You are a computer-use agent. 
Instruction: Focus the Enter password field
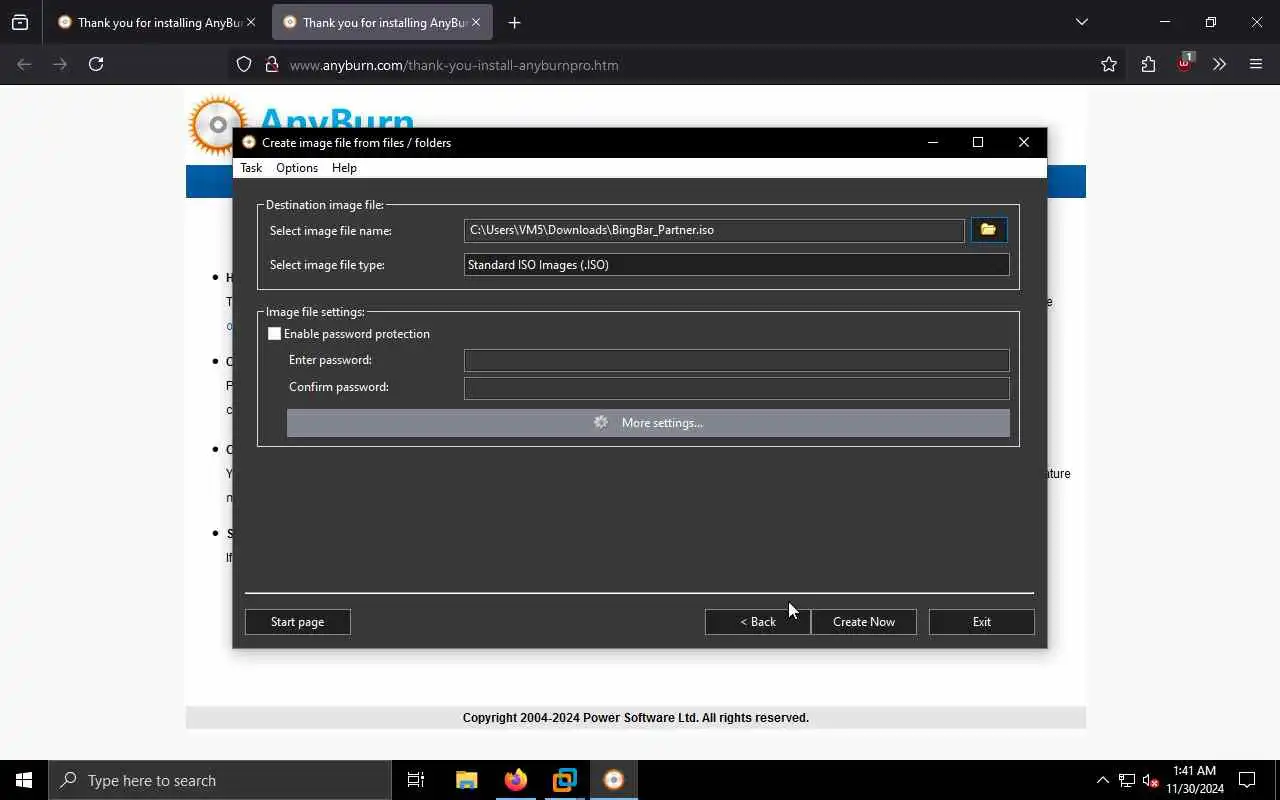point(736,360)
